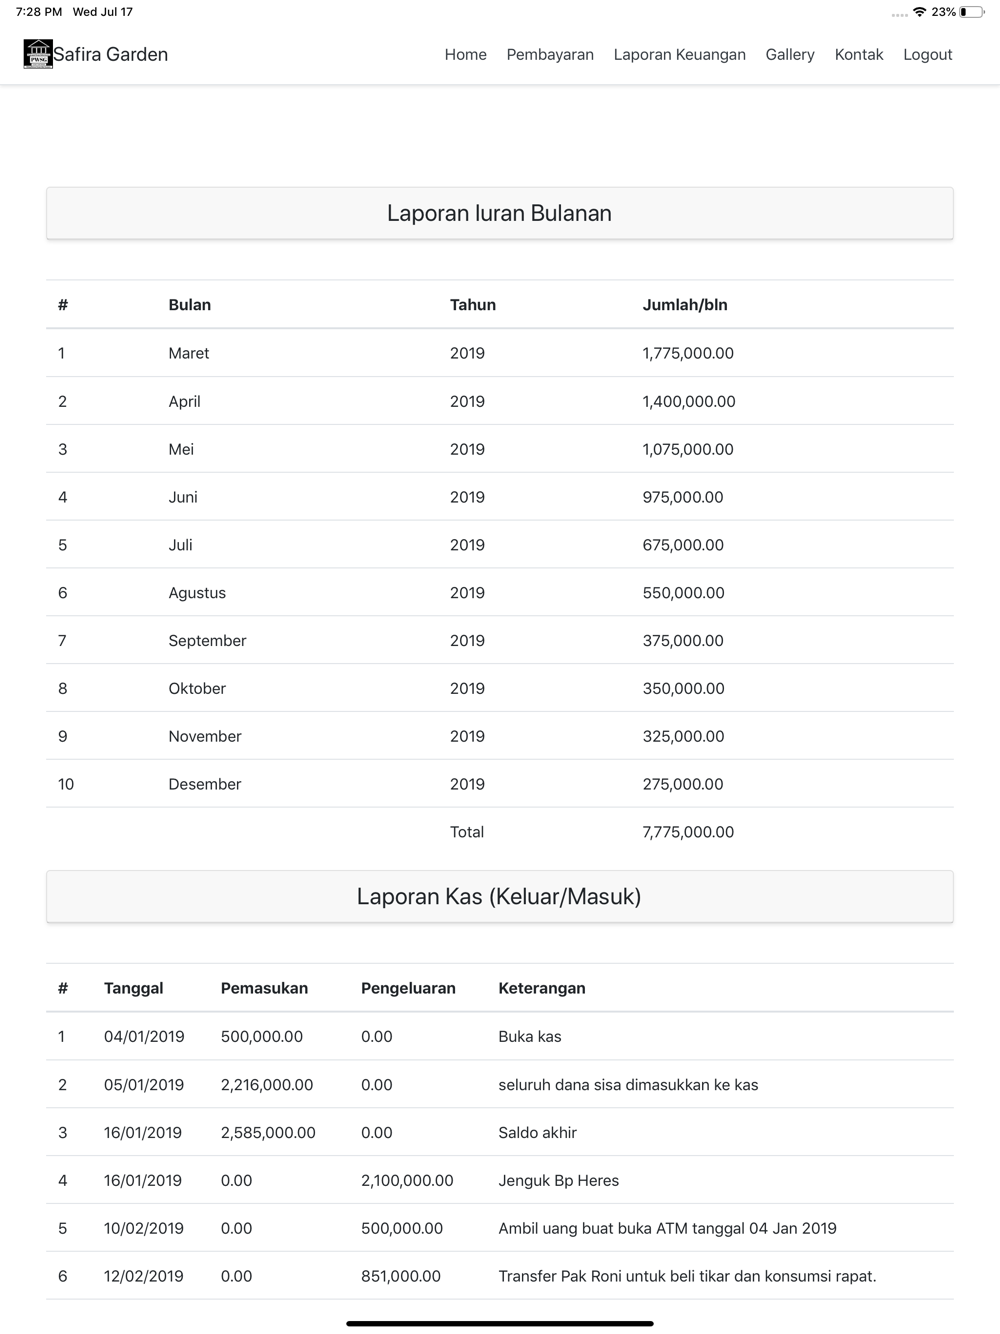Click the Total value 7,775,000.00
Screen dimensions: 1000x1334
coord(688,832)
